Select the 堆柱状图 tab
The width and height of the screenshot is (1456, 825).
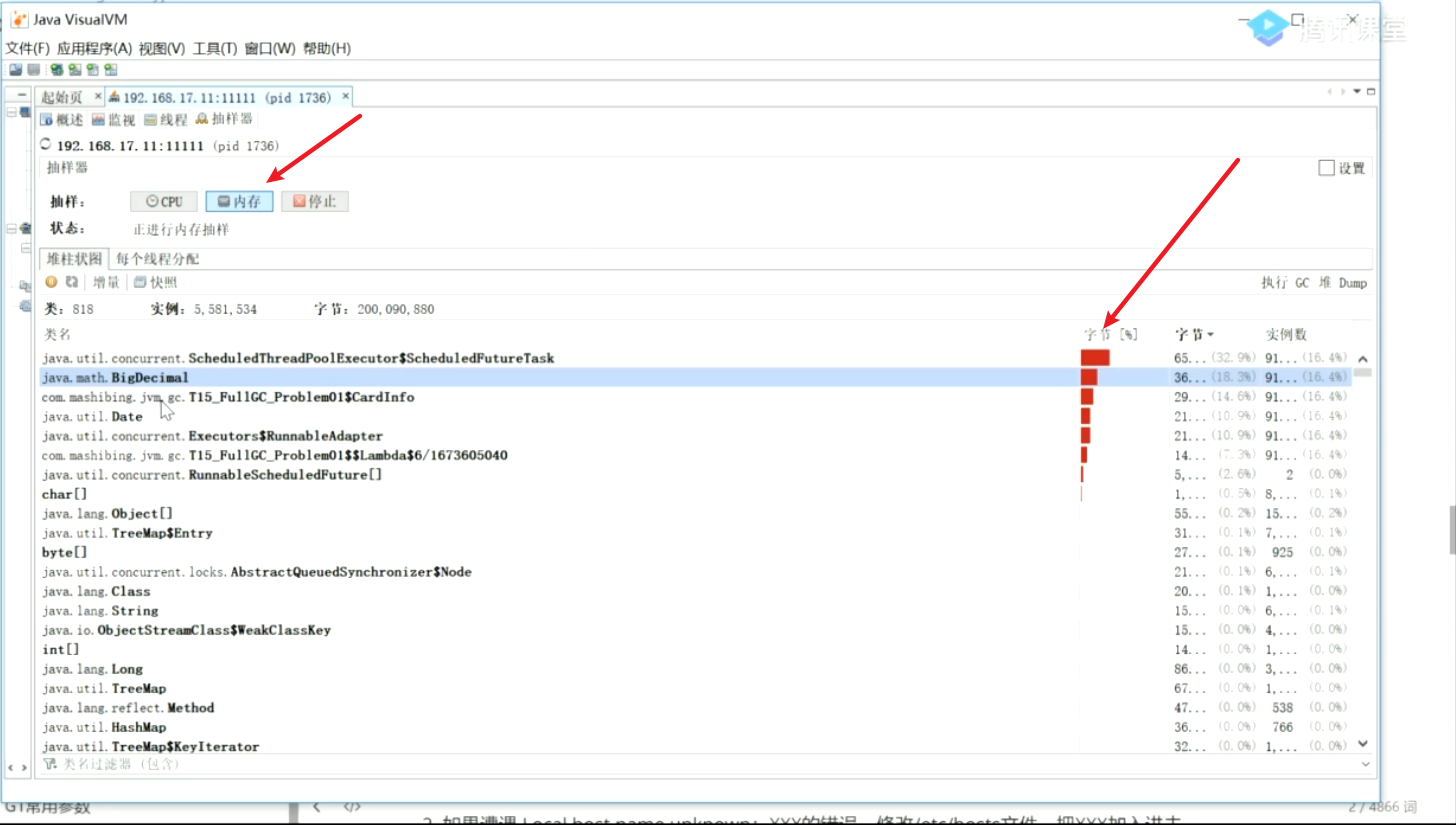click(74, 258)
